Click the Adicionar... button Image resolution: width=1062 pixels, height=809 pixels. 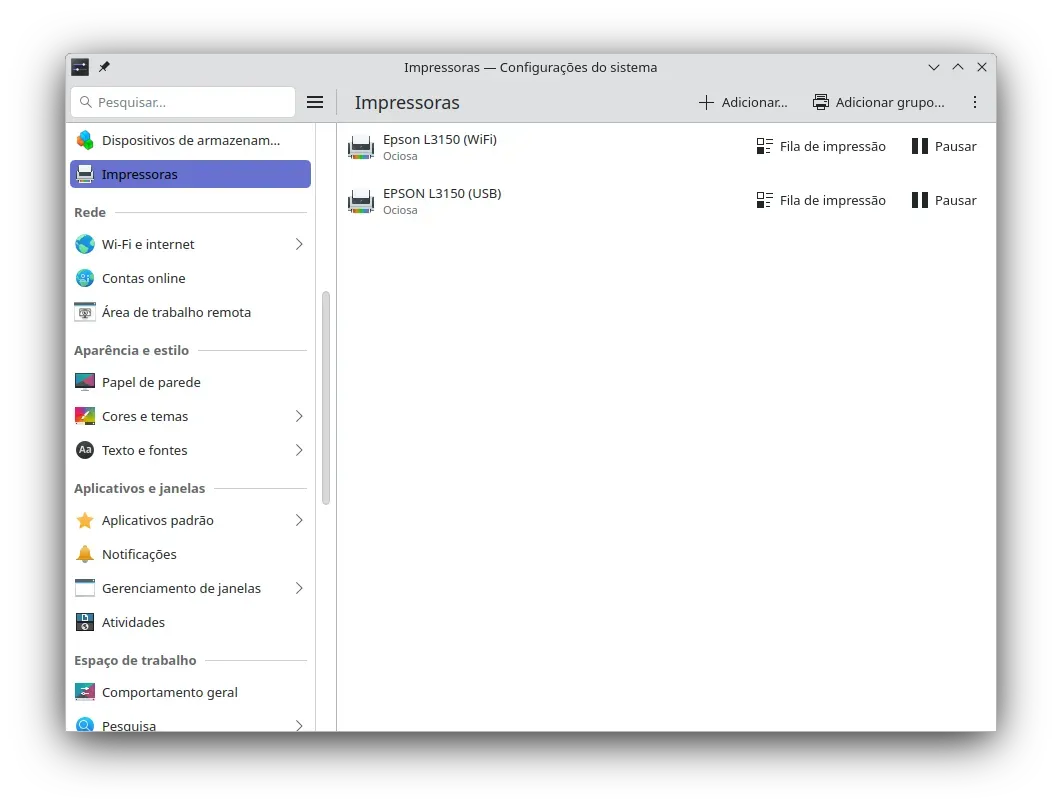click(x=744, y=101)
